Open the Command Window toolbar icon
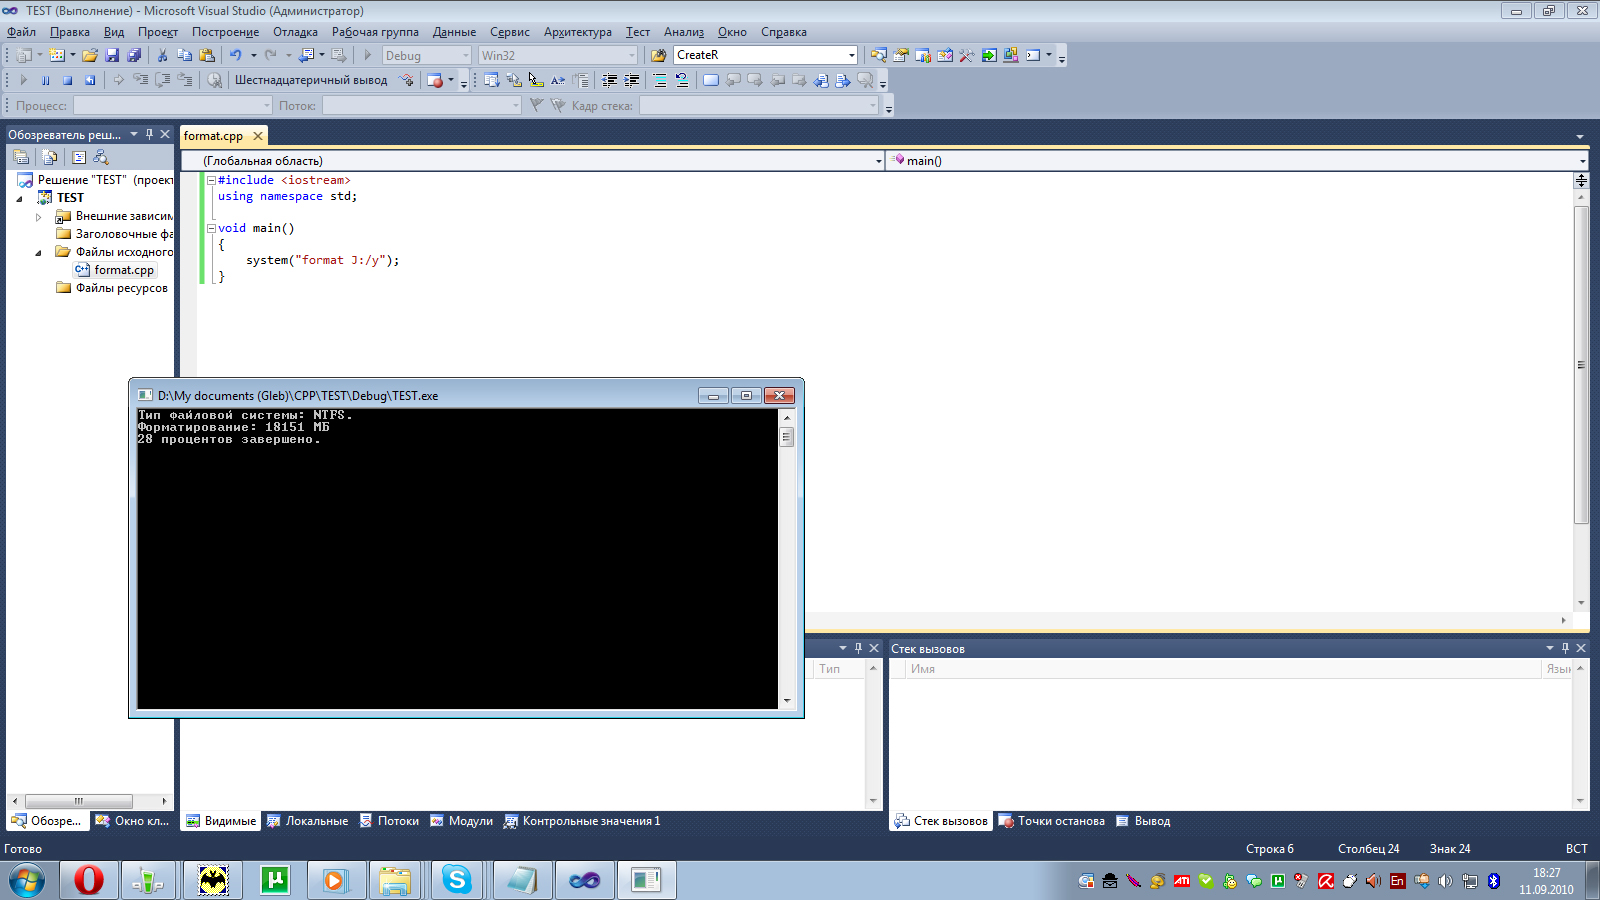Image resolution: width=1600 pixels, height=900 pixels. (x=1033, y=55)
